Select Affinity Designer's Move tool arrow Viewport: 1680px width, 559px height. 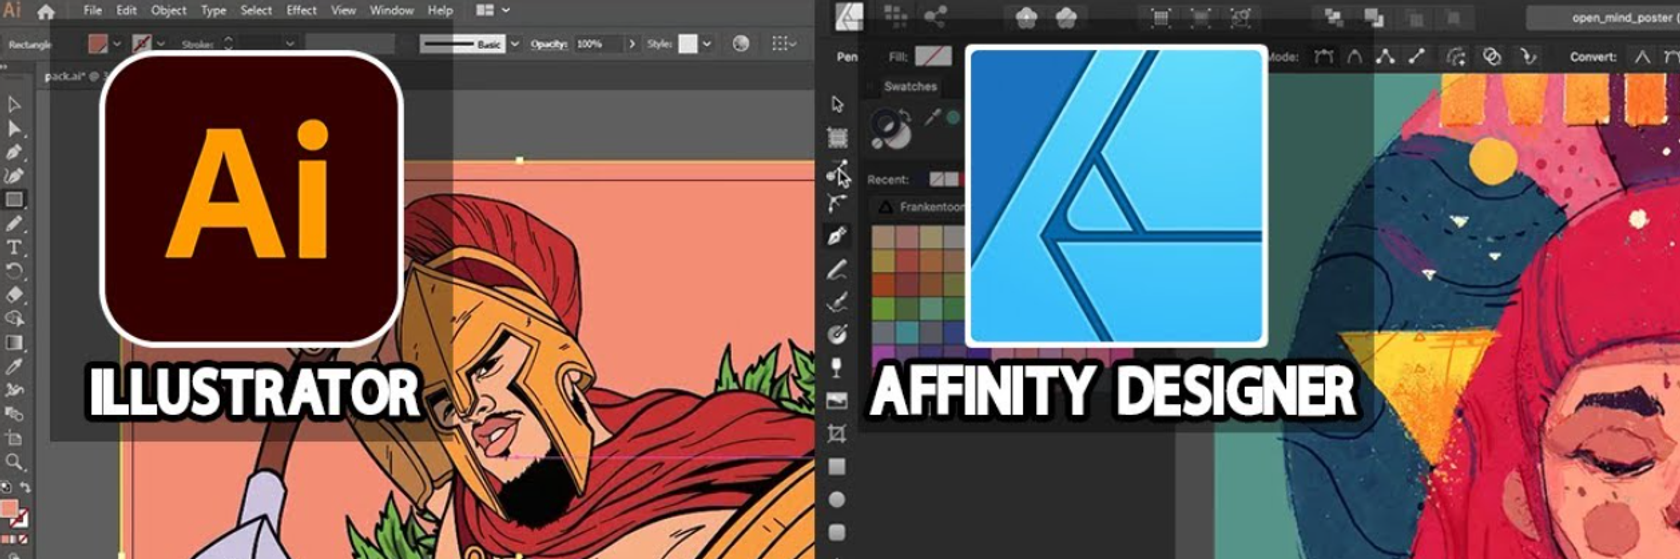tap(838, 104)
